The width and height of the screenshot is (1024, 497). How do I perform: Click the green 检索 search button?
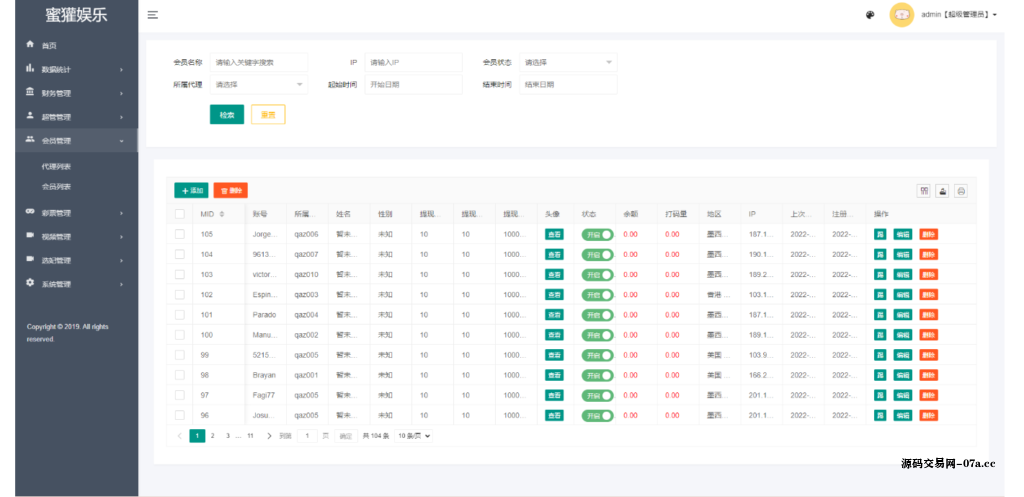click(227, 115)
